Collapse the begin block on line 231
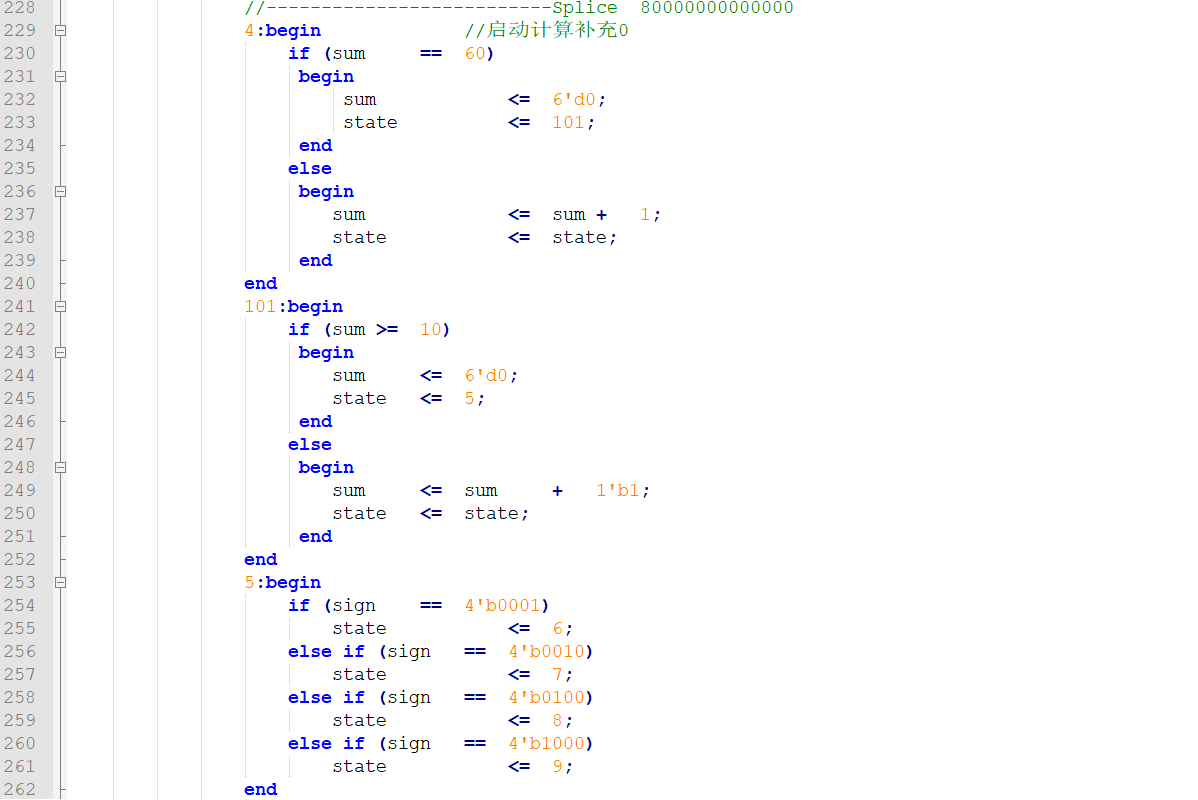The image size is (1198, 800). 58,76
